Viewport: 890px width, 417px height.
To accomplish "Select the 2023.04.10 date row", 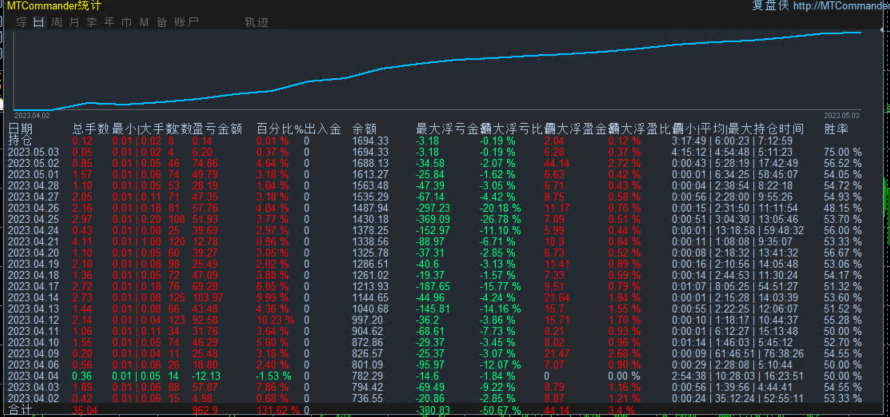I will click(436, 342).
